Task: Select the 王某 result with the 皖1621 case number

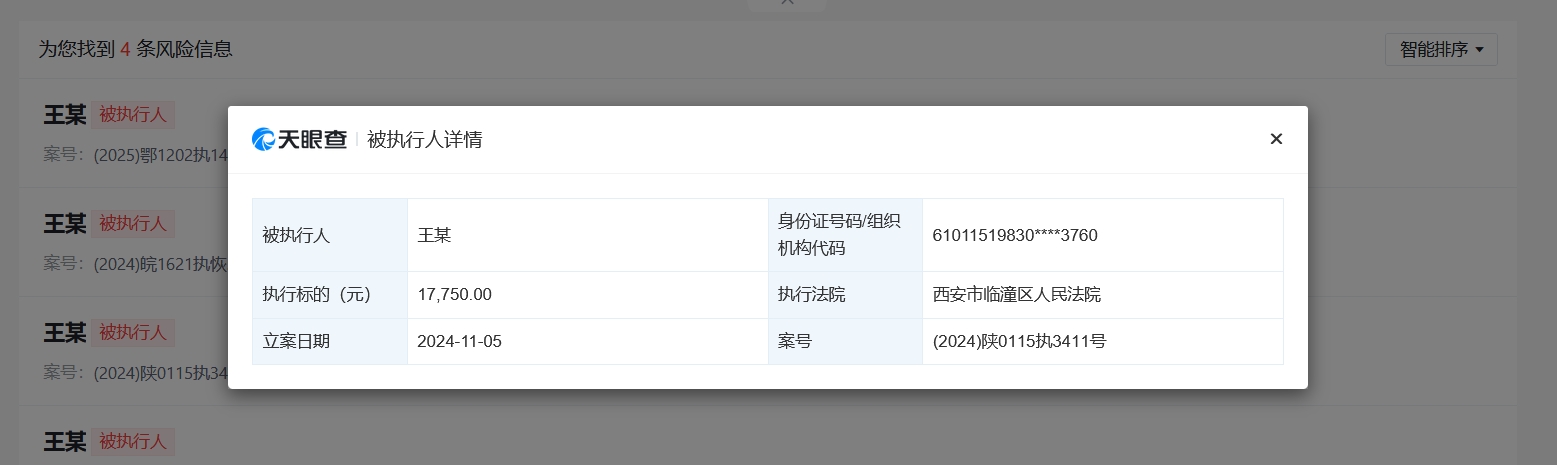Action: coord(65,223)
